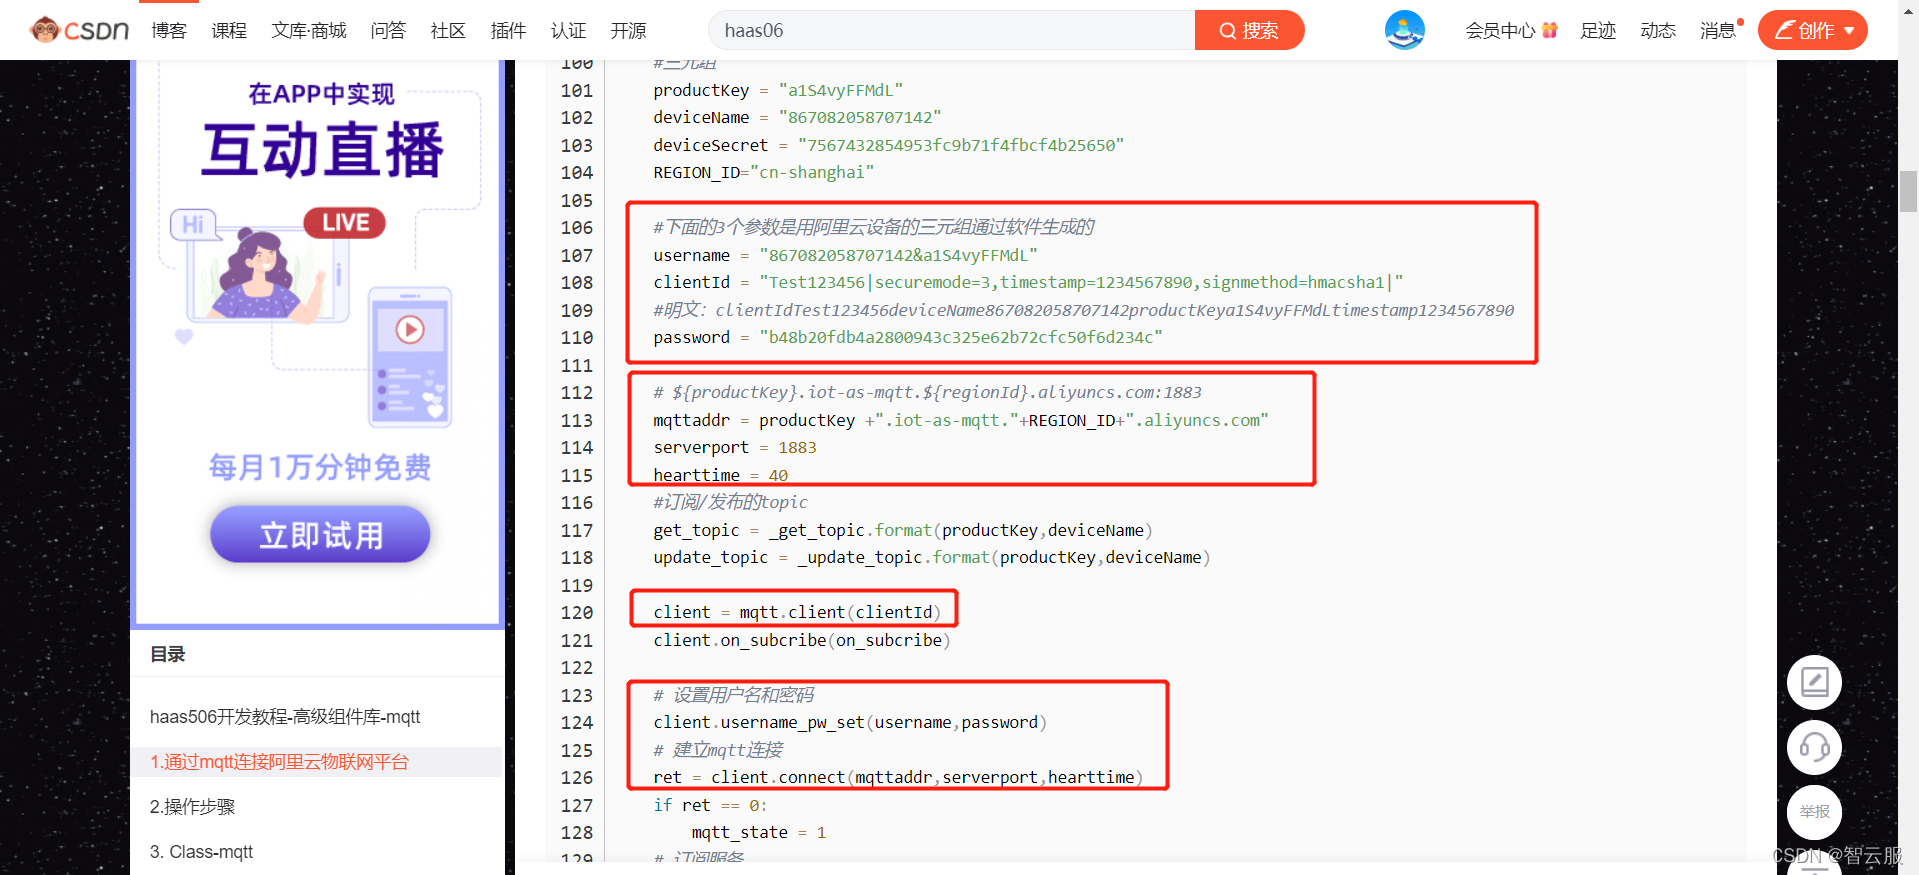Click code line 'client.on_subcribe(on_subcribe)'
This screenshot has height=875, width=1919.
pyautogui.click(x=802, y=640)
